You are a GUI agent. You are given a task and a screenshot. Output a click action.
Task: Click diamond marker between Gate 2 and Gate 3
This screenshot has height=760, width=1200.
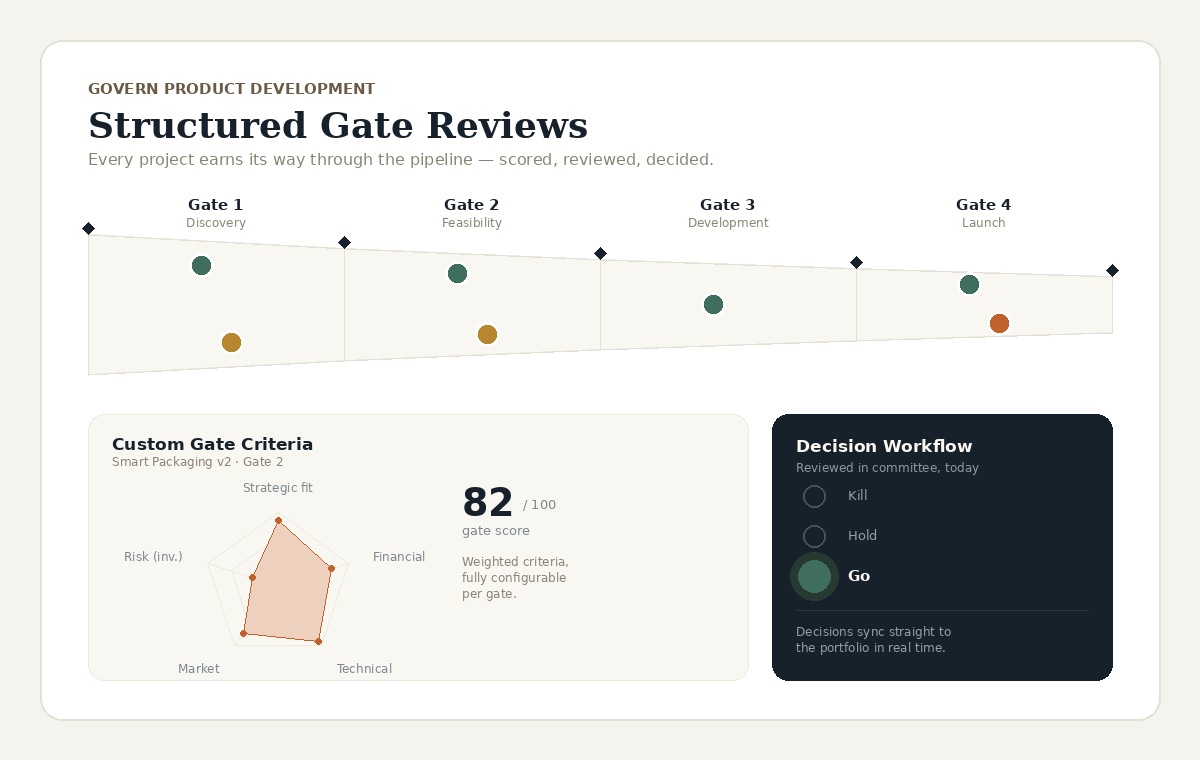600,254
